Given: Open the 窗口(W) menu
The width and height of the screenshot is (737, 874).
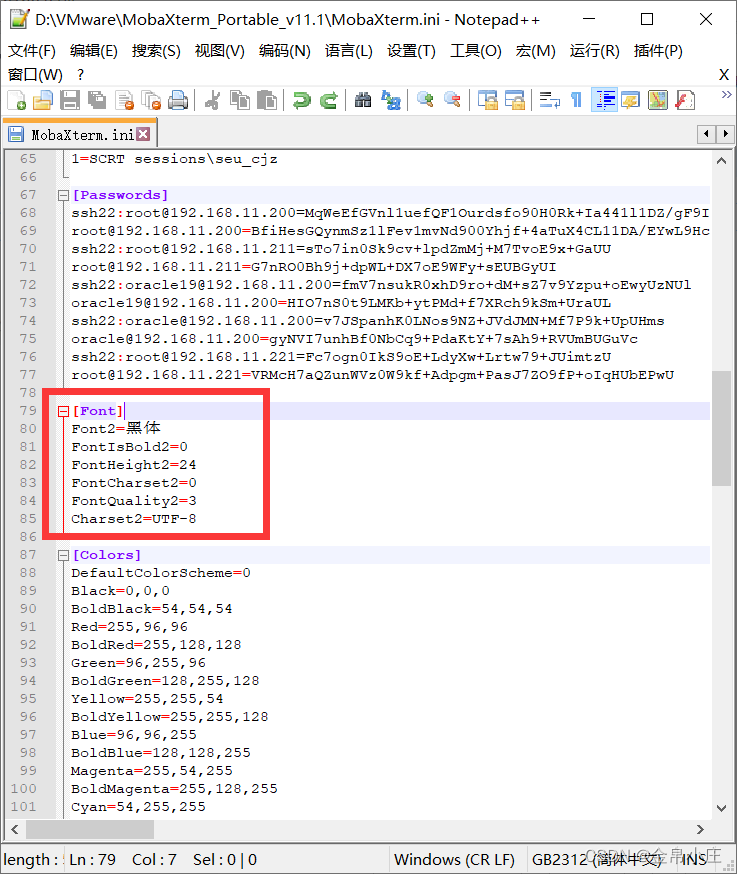Looking at the screenshot, I should [35, 74].
